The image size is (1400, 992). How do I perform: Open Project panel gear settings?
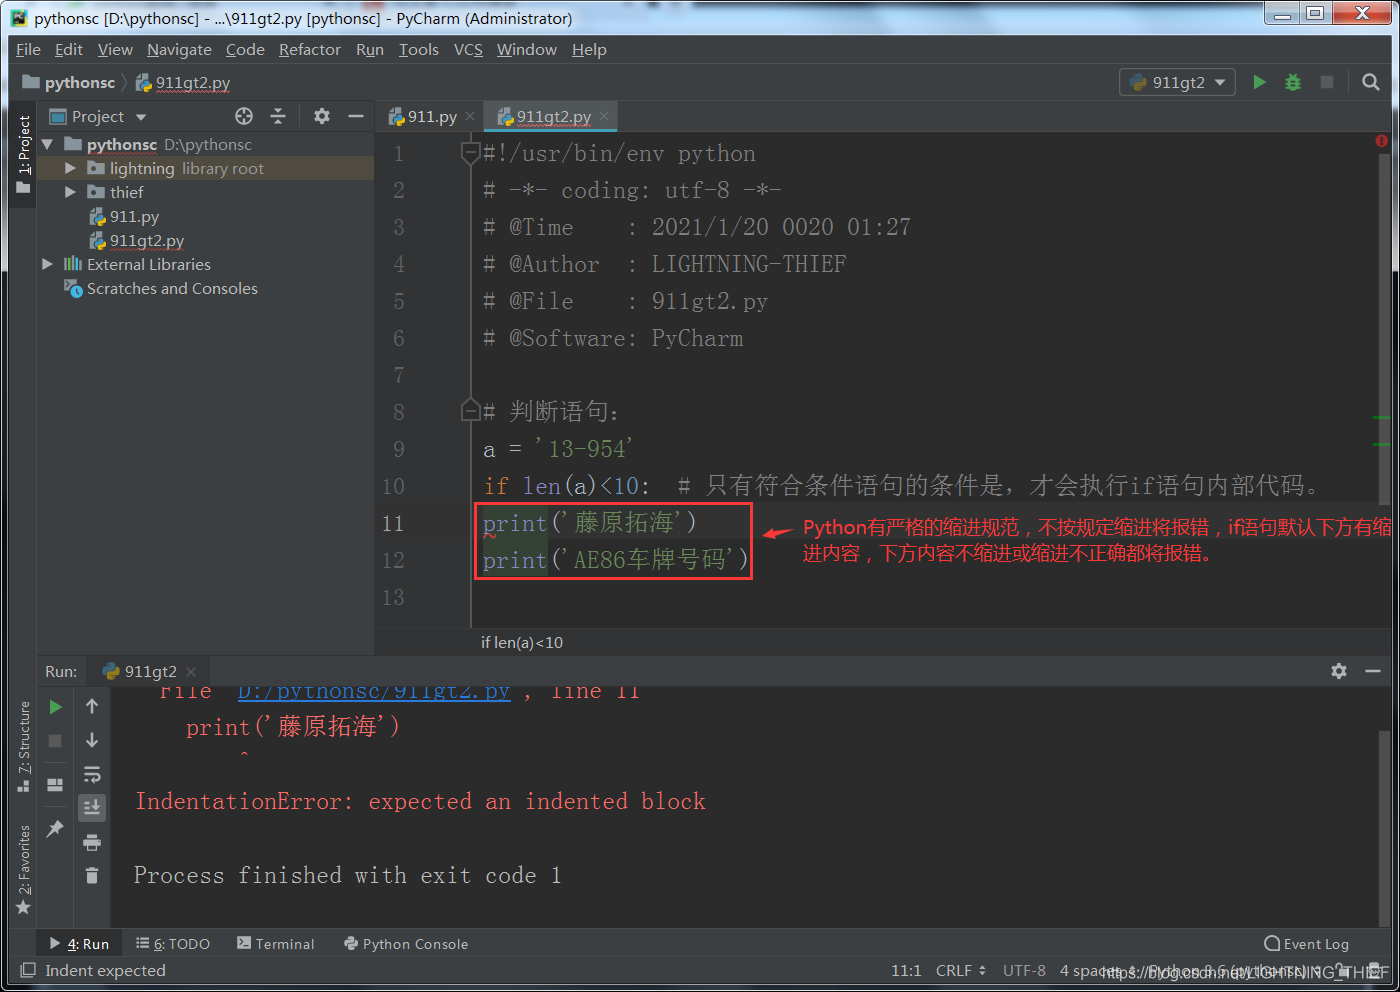pos(322,116)
